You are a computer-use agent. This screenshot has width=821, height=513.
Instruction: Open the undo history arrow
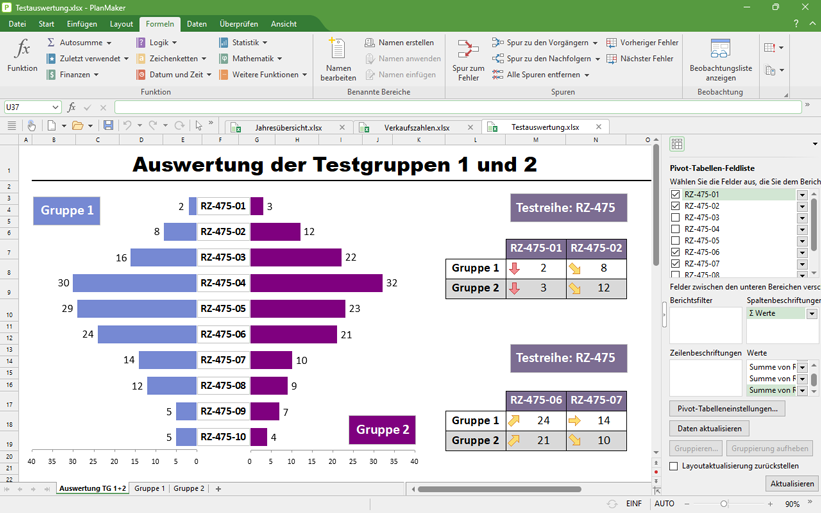click(x=139, y=125)
